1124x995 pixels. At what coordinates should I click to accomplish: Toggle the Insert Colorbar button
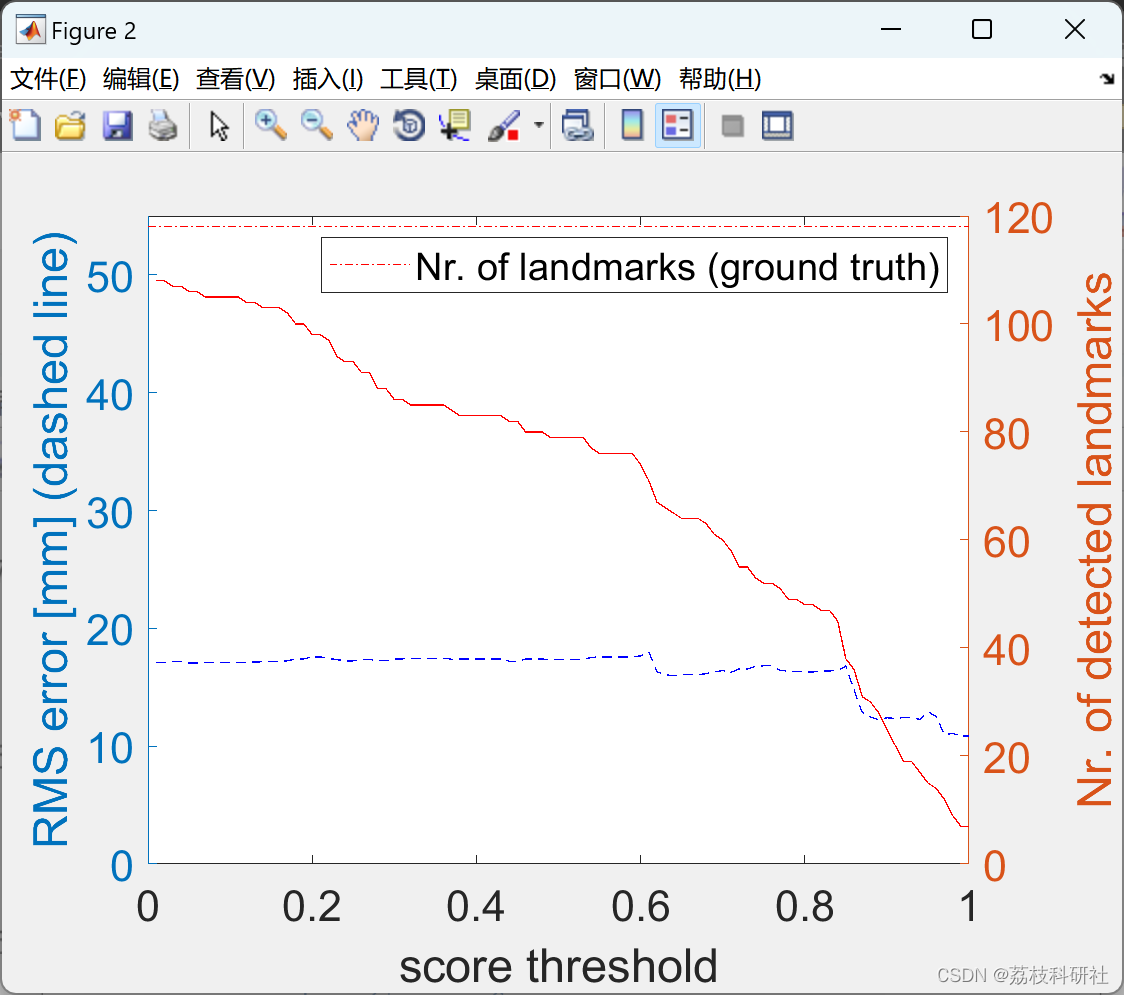[x=632, y=126]
